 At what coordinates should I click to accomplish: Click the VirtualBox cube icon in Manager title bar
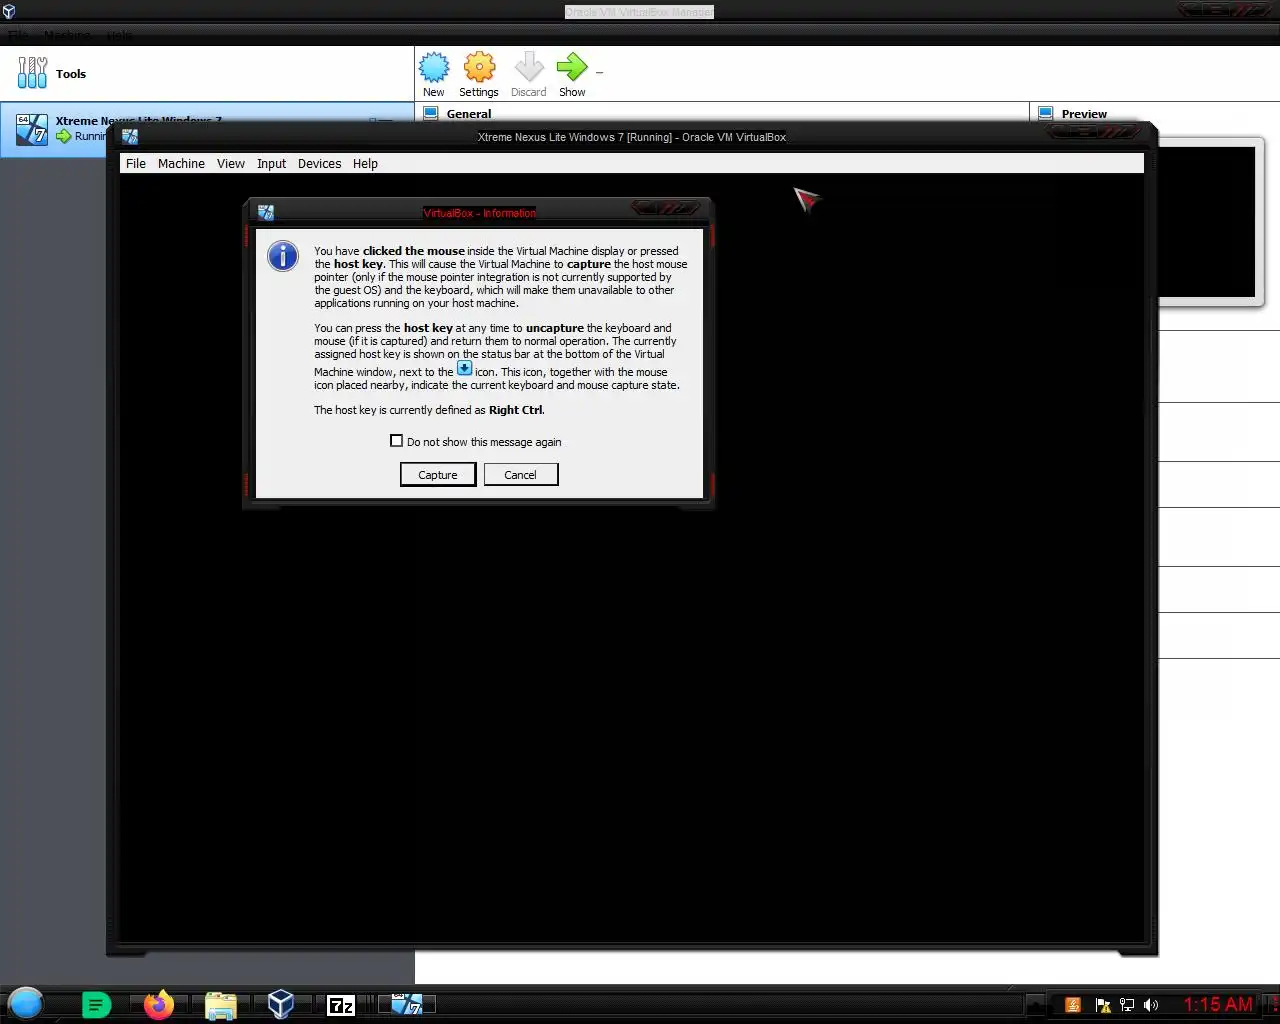(9, 11)
